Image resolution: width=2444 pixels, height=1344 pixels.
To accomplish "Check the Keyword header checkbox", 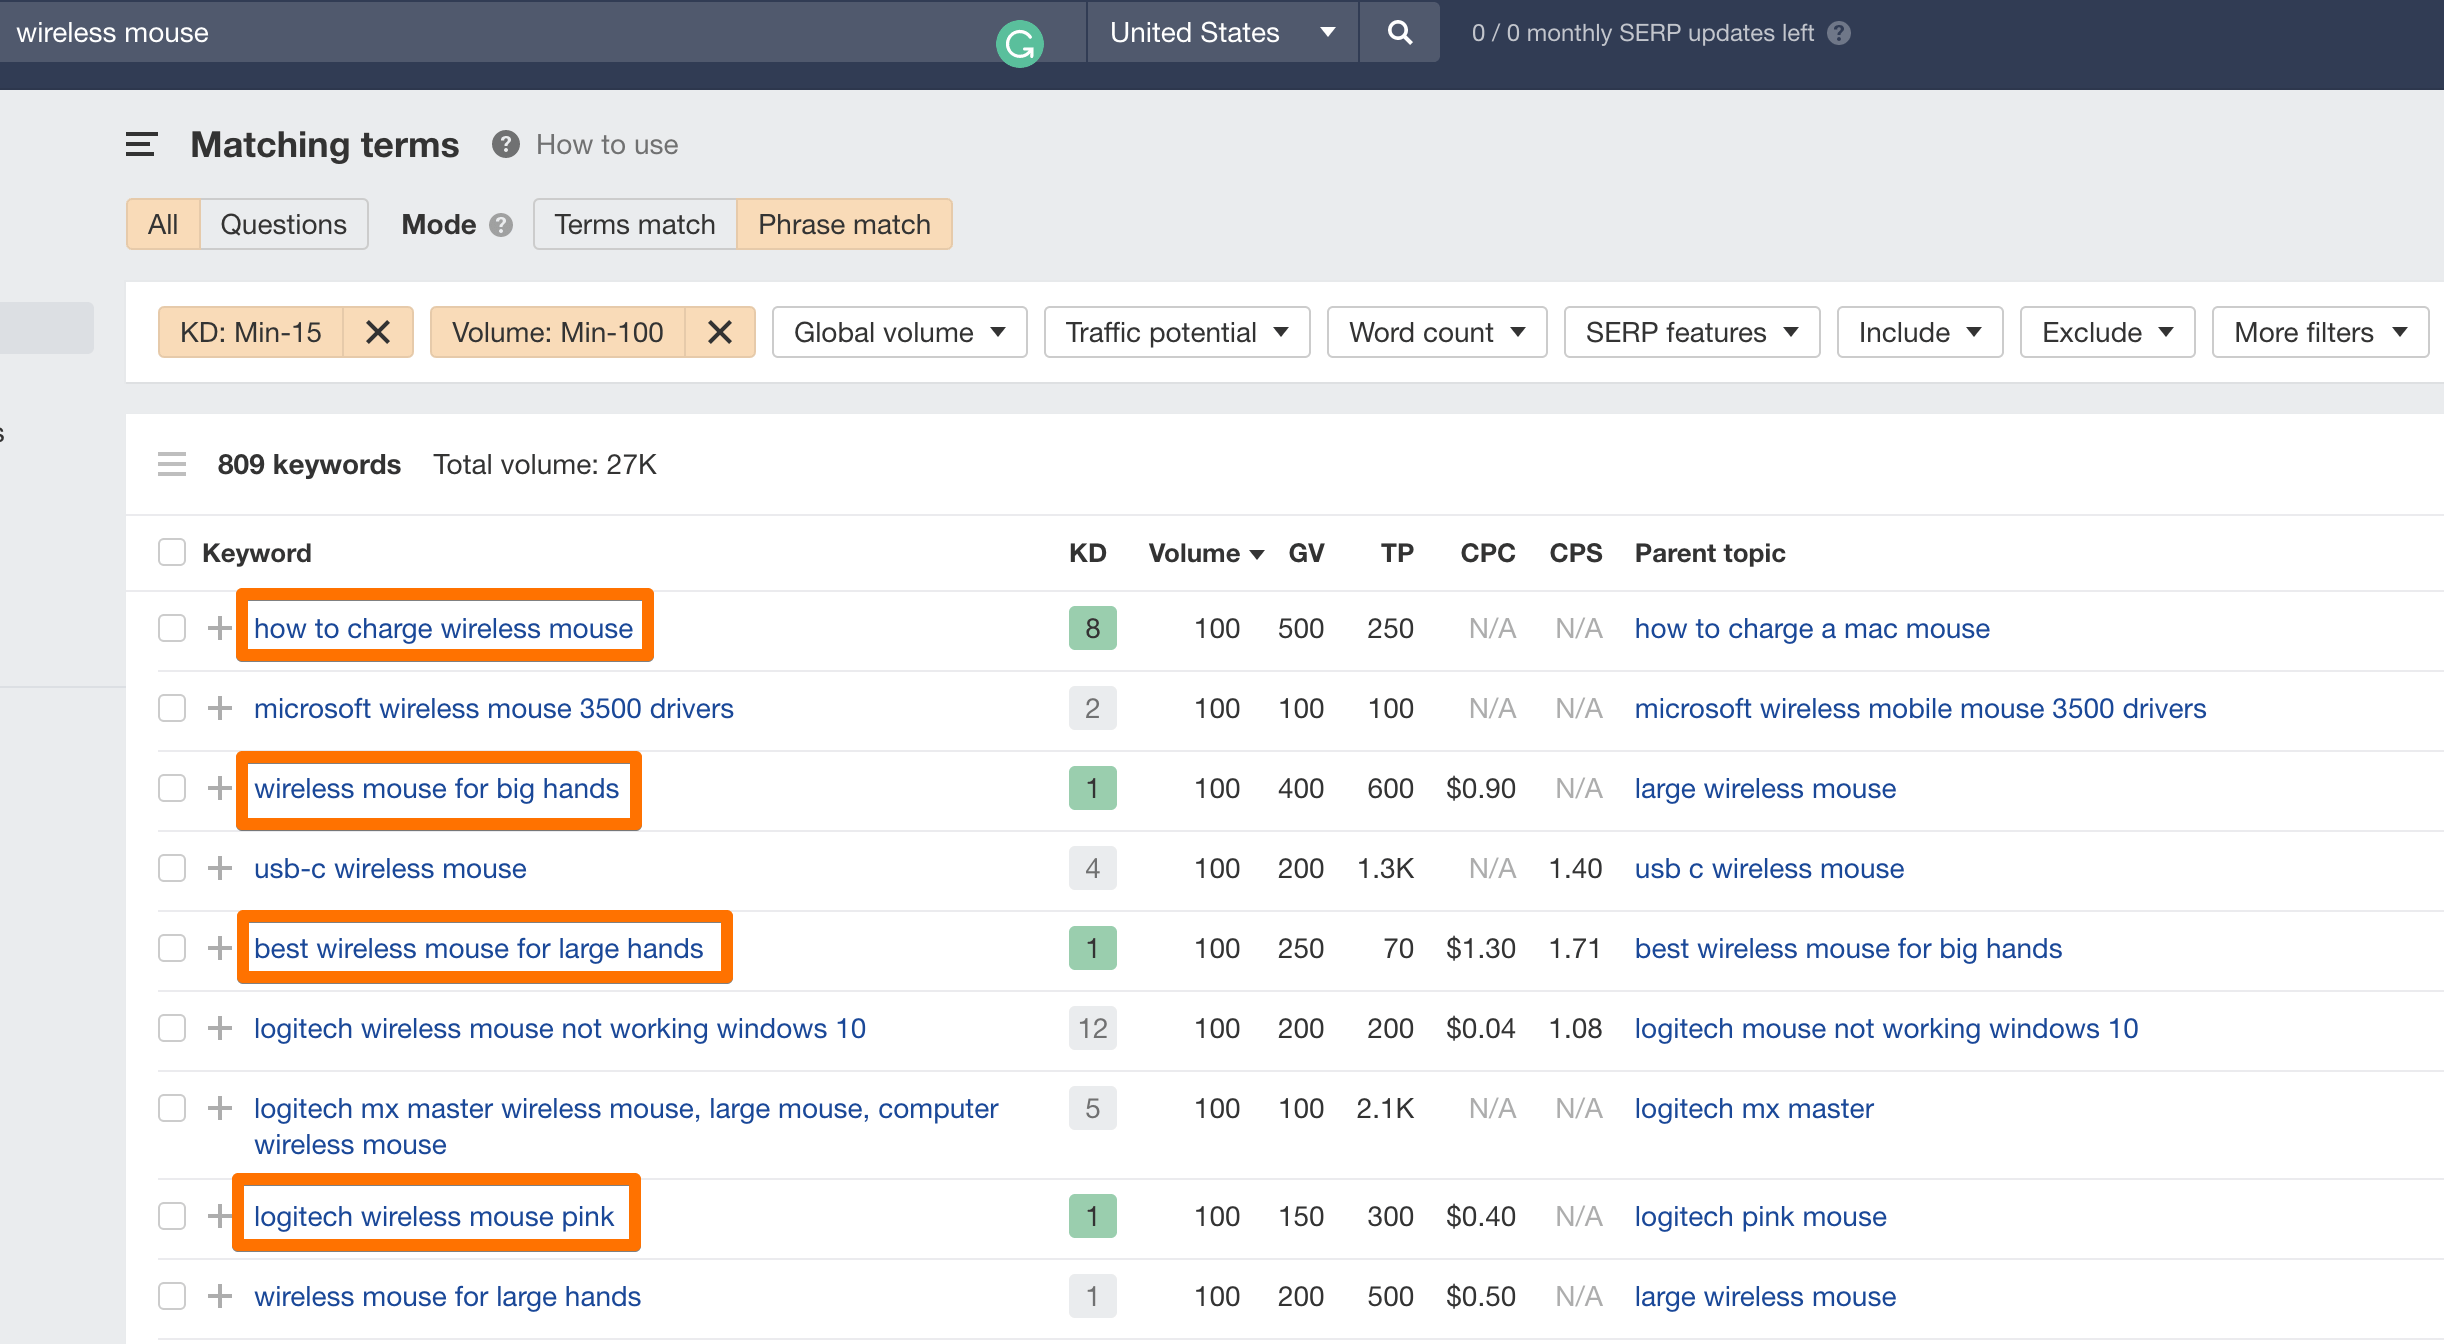I will (x=172, y=552).
